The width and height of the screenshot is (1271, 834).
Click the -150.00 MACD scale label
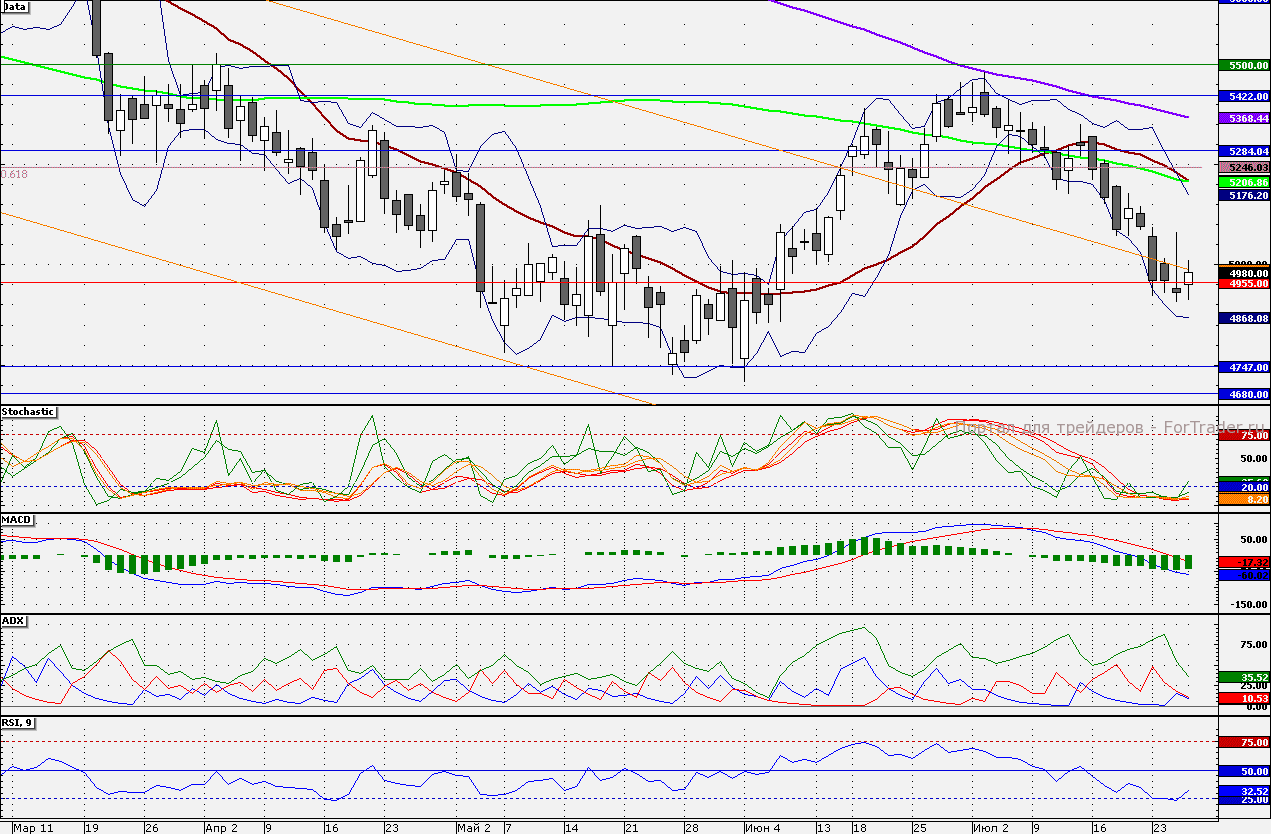[x=1247, y=604]
